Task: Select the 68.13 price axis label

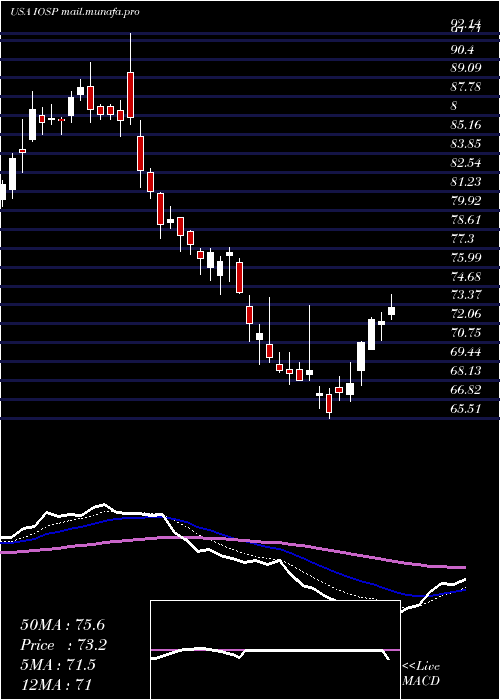Action: [467, 371]
